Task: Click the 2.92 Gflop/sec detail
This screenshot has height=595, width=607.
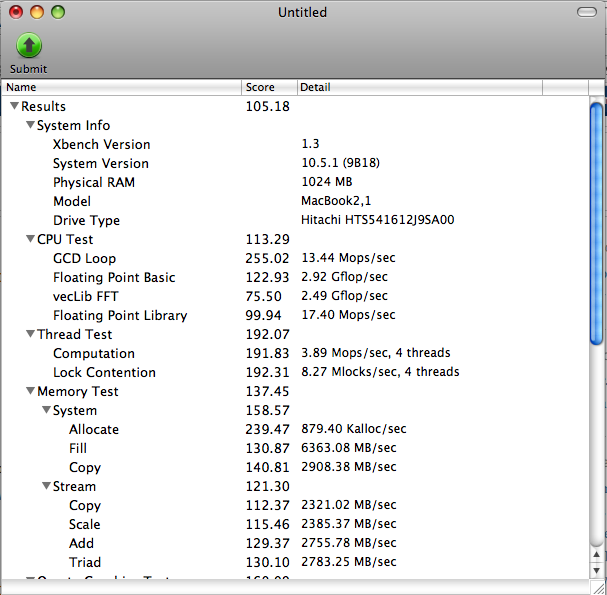Action: click(x=345, y=277)
